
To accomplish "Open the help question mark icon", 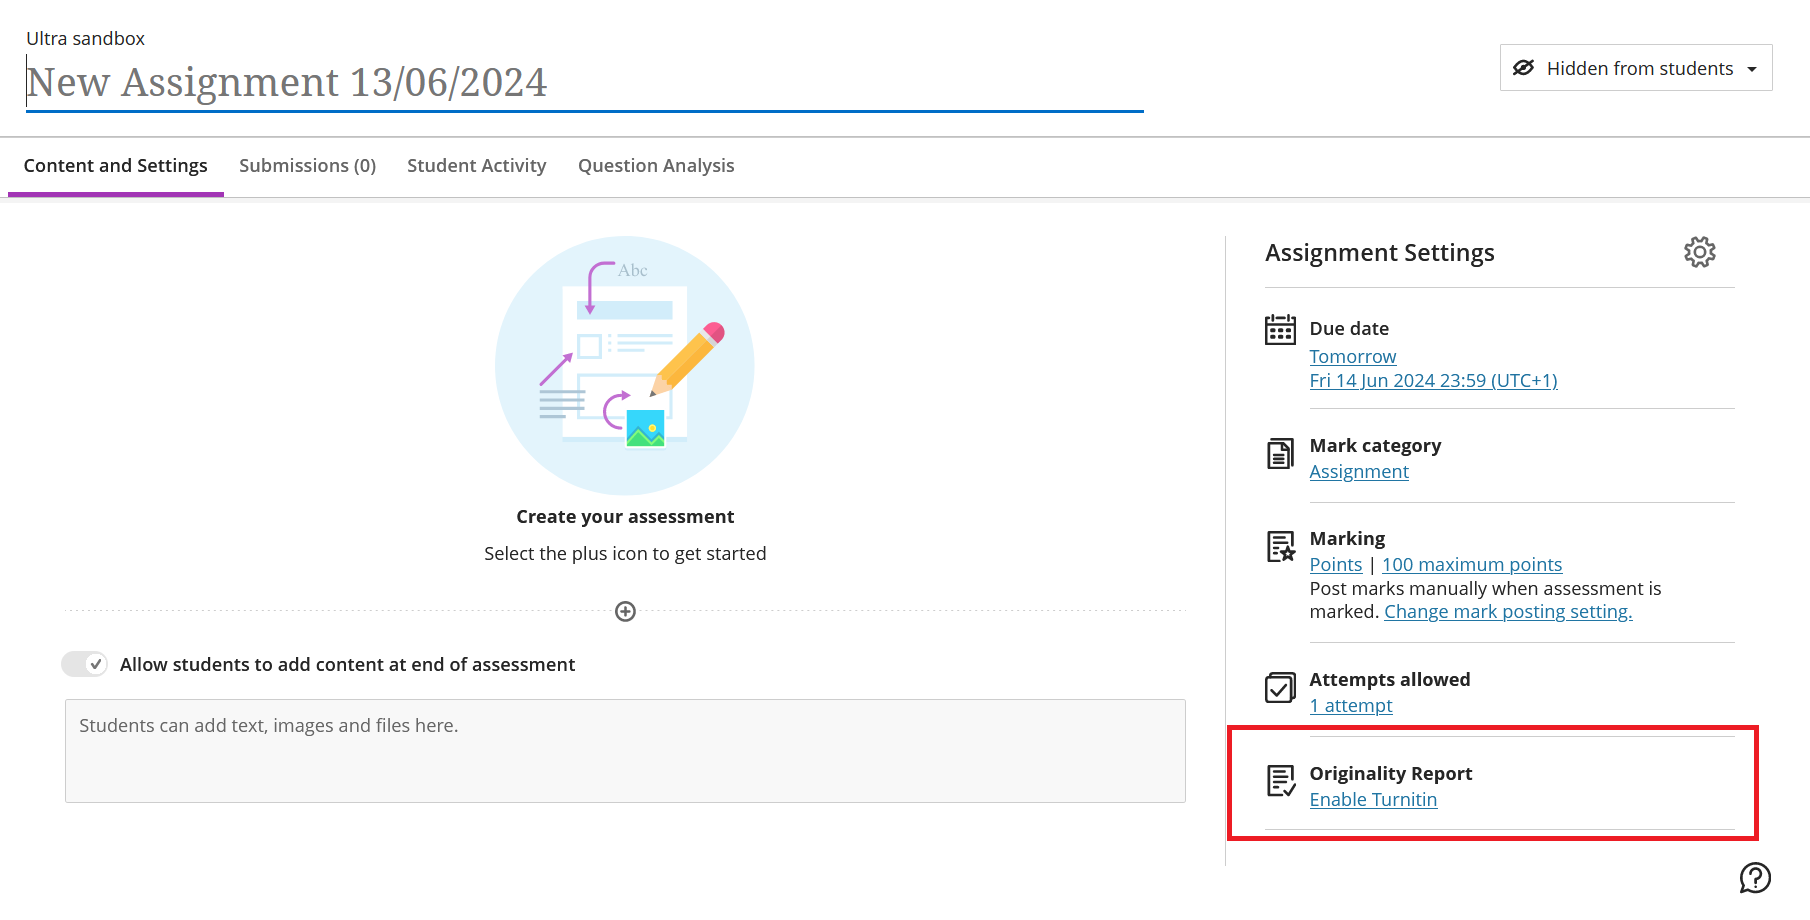I will point(1755,878).
